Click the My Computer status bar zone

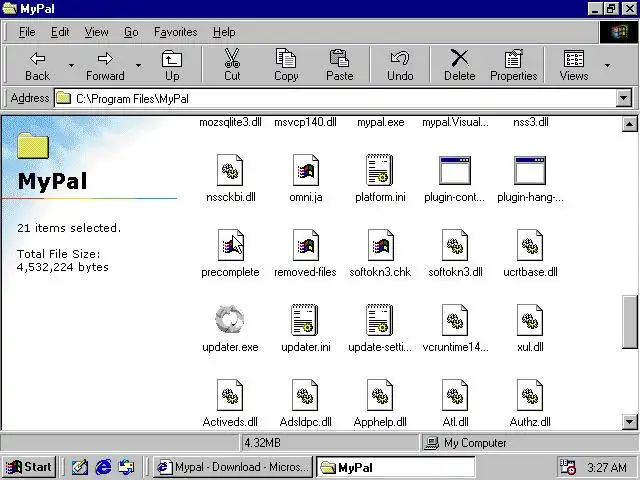pyautogui.click(x=529, y=443)
